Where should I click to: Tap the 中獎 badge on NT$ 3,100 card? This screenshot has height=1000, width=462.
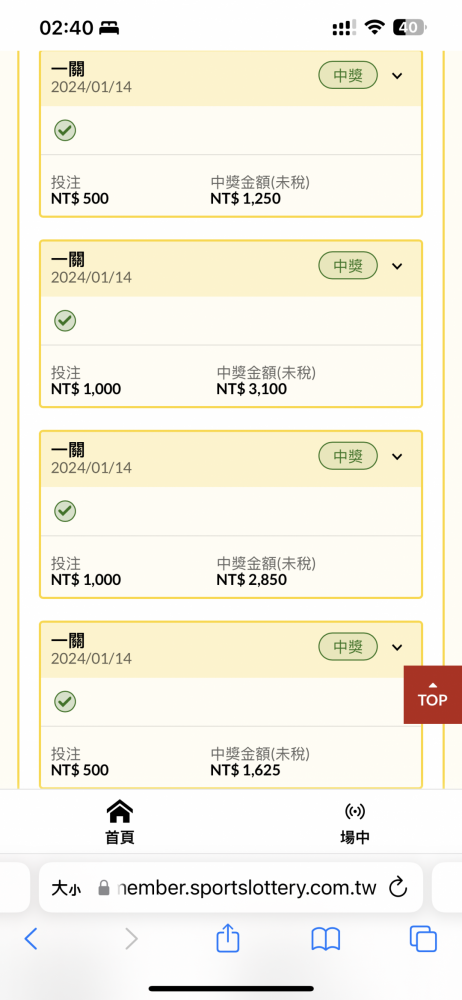(348, 266)
